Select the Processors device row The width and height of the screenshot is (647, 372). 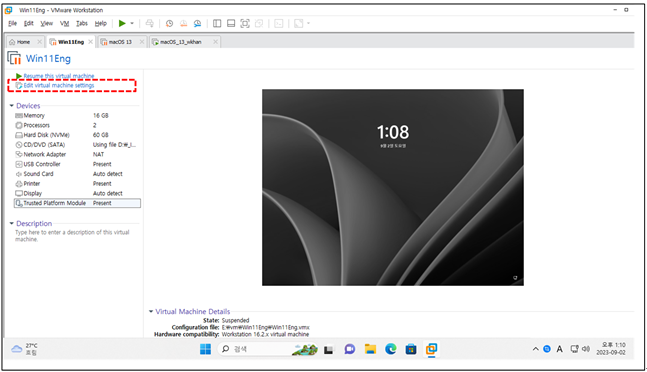pos(77,125)
